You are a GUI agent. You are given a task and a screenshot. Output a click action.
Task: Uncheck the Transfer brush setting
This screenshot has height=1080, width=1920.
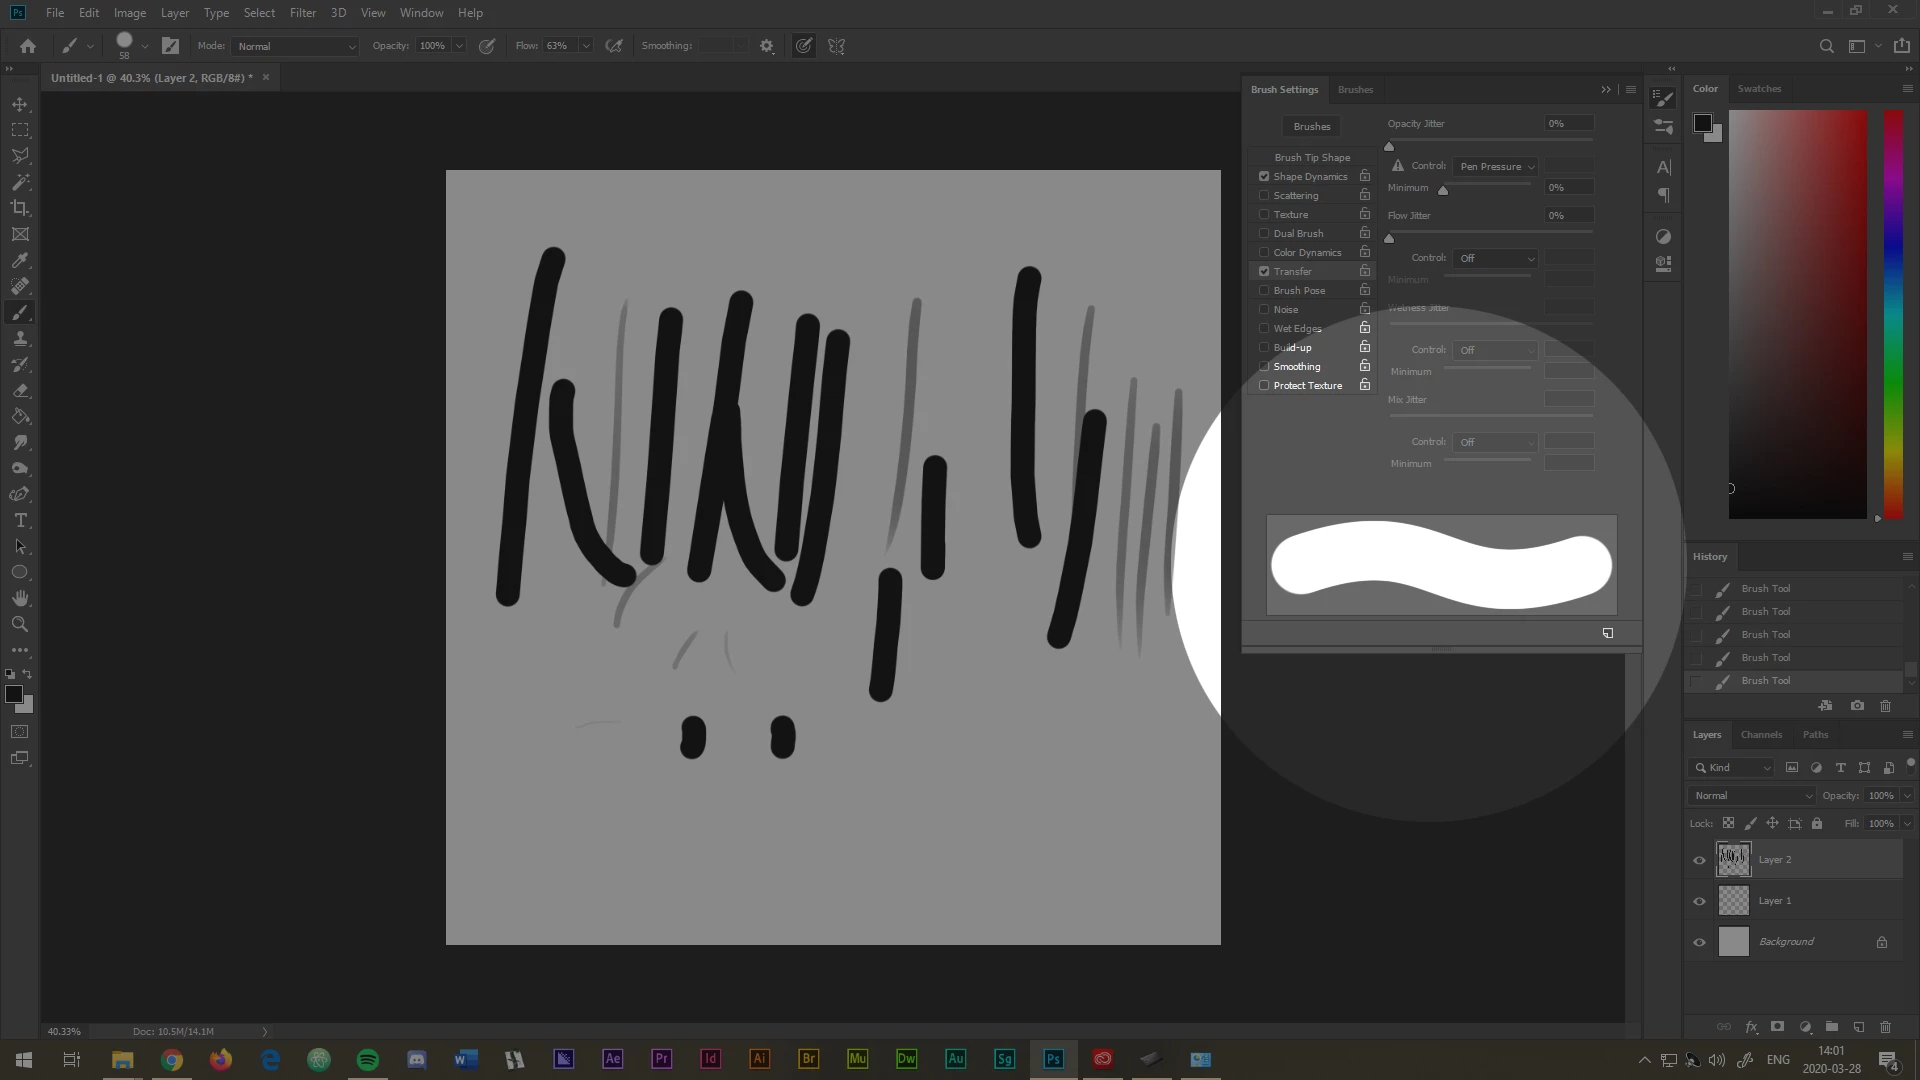pos(1264,272)
